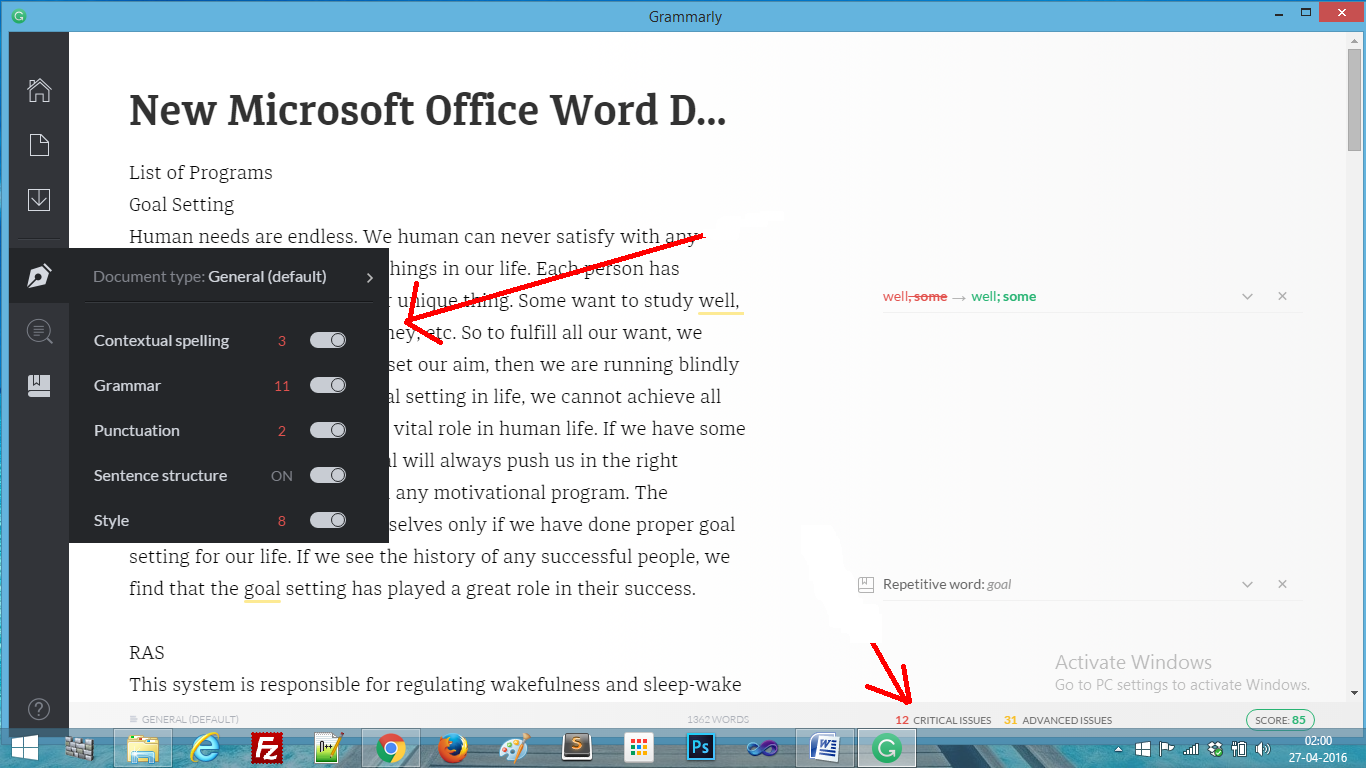Click 12 Critical Issues in status bar
Image resolution: width=1366 pixels, height=768 pixels.
(943, 720)
